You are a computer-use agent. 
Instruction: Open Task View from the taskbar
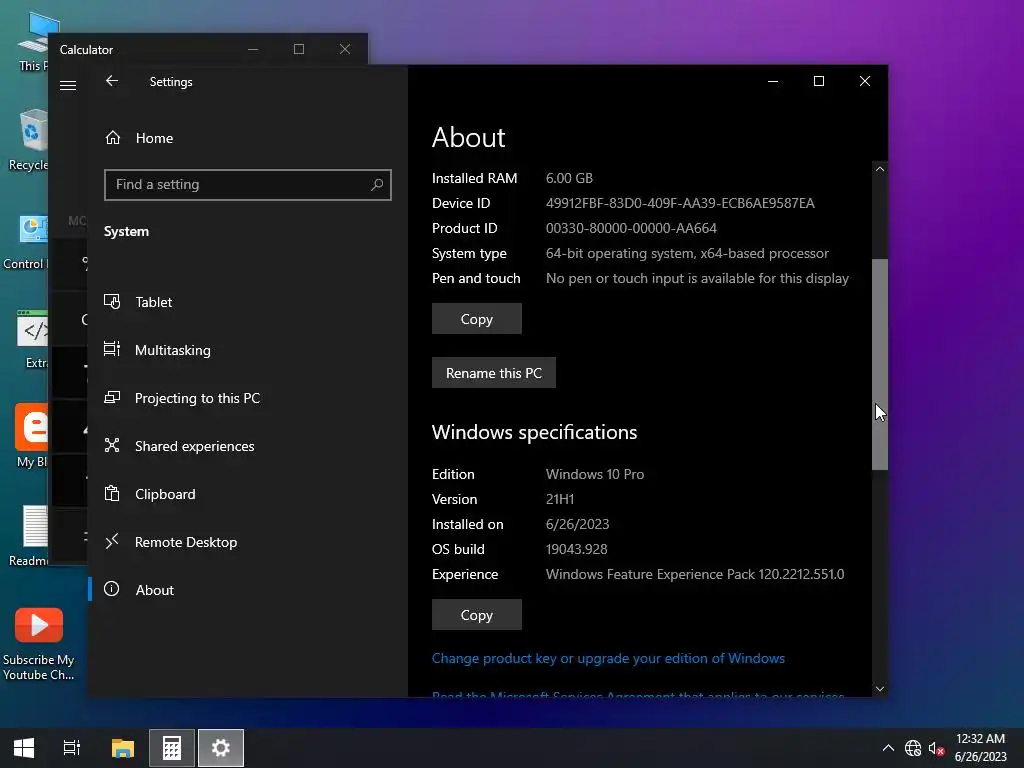click(x=72, y=748)
